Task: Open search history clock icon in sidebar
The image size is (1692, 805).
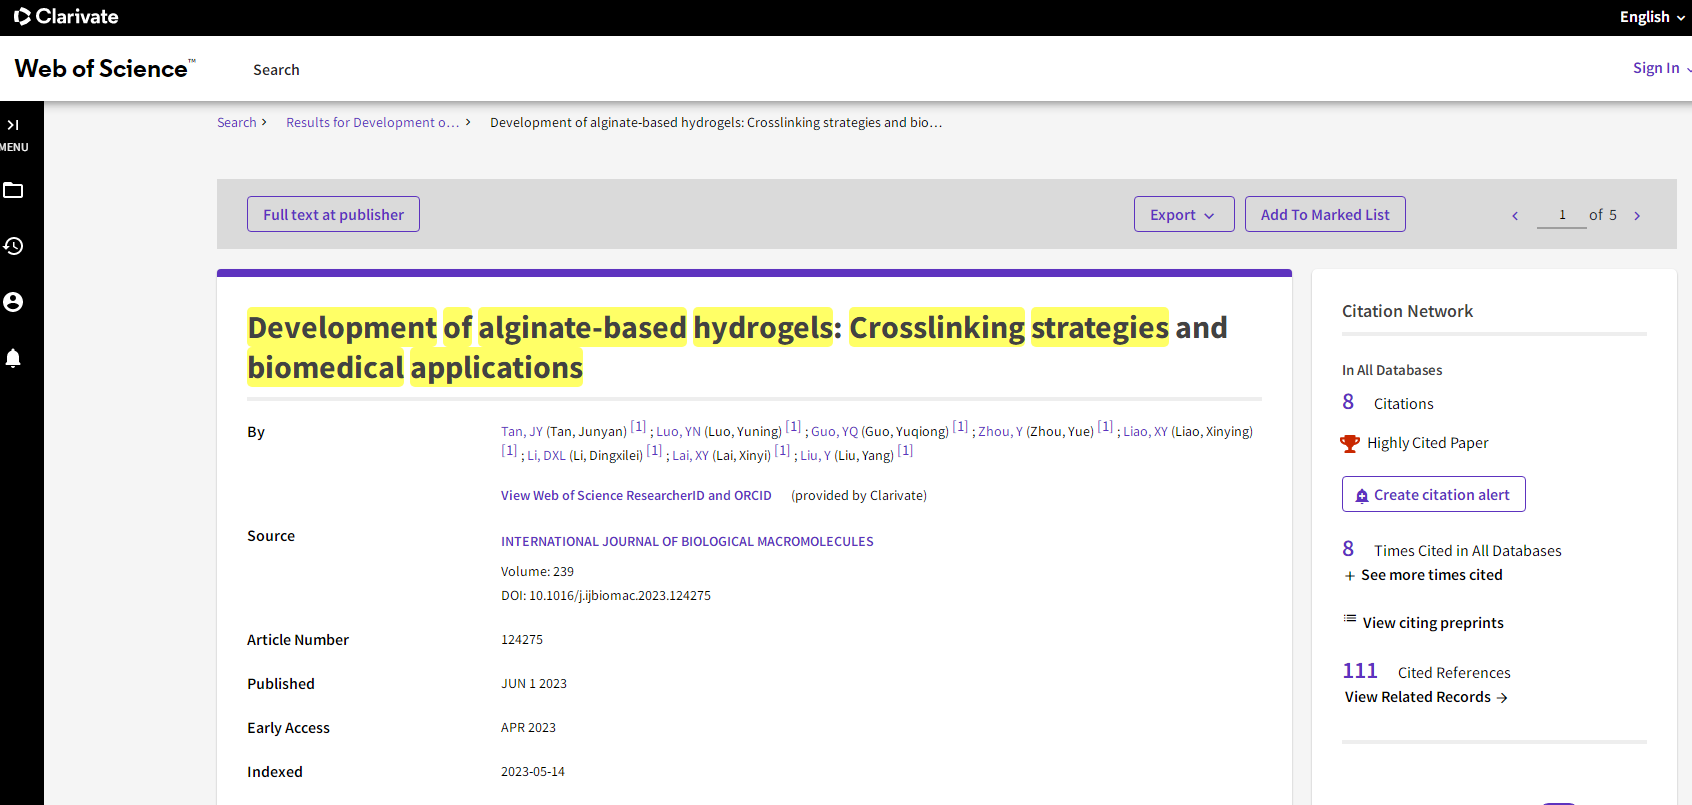Action: click(x=13, y=246)
